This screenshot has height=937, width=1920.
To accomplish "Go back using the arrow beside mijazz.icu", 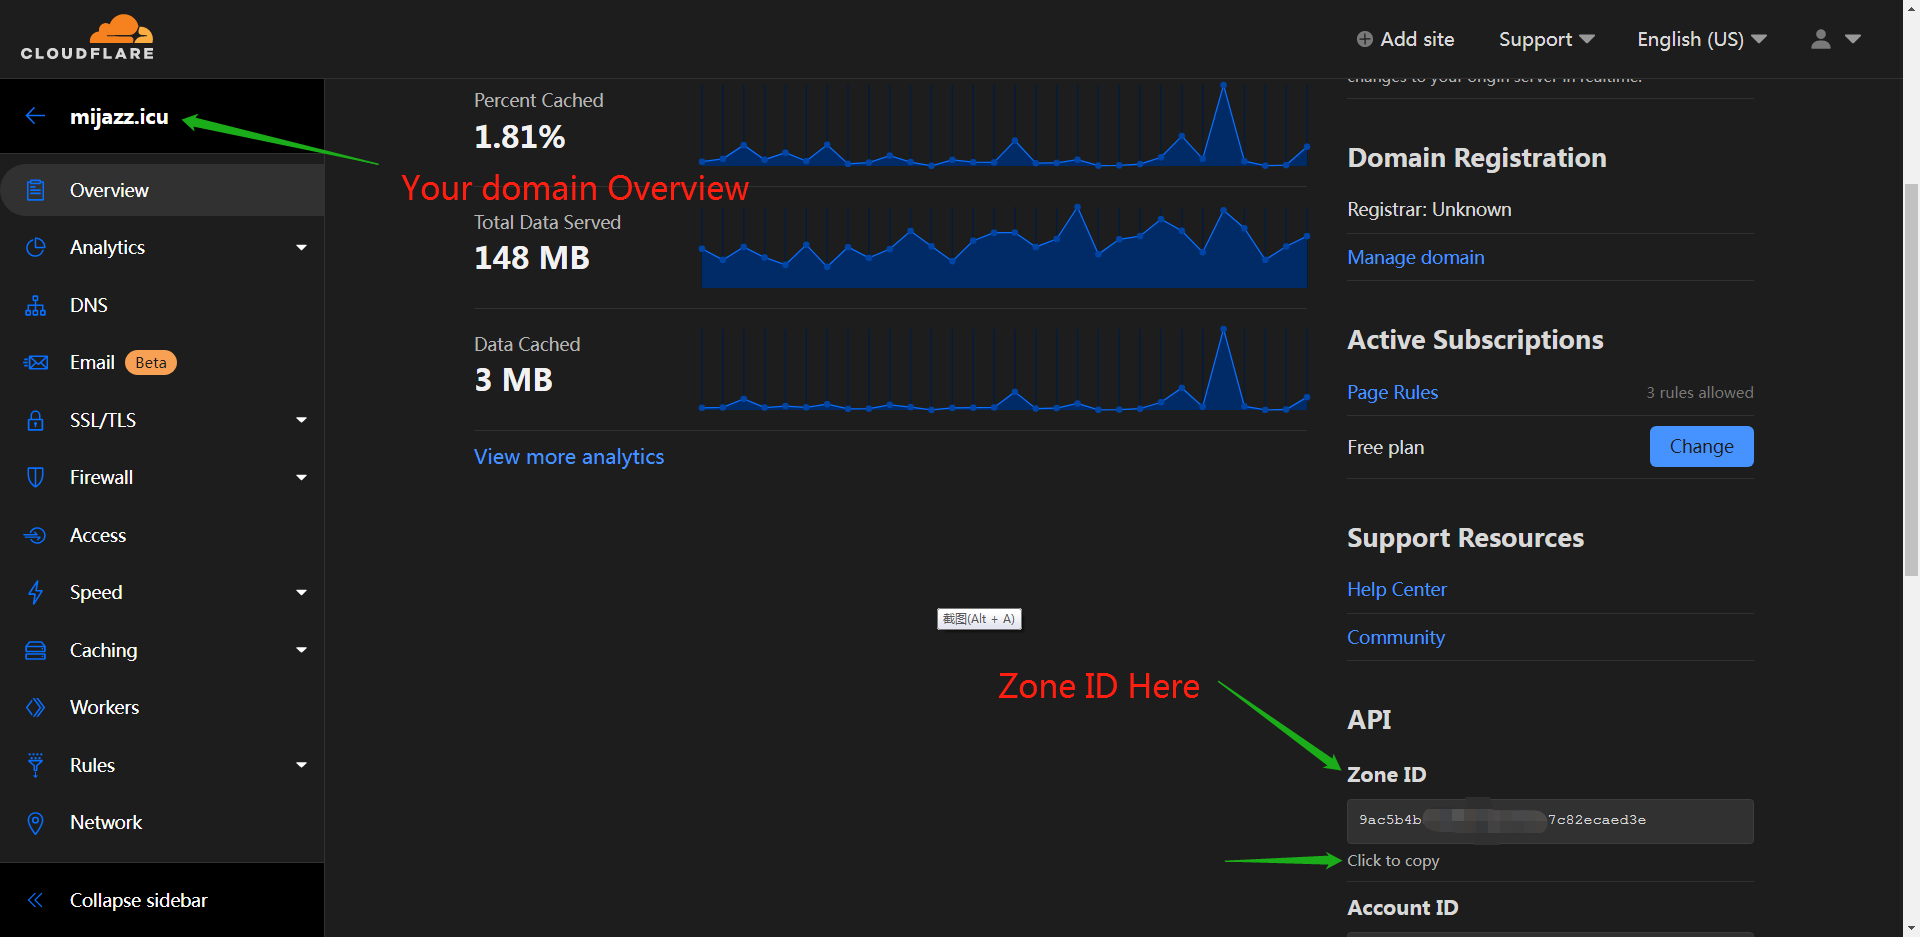I will click(x=35, y=116).
